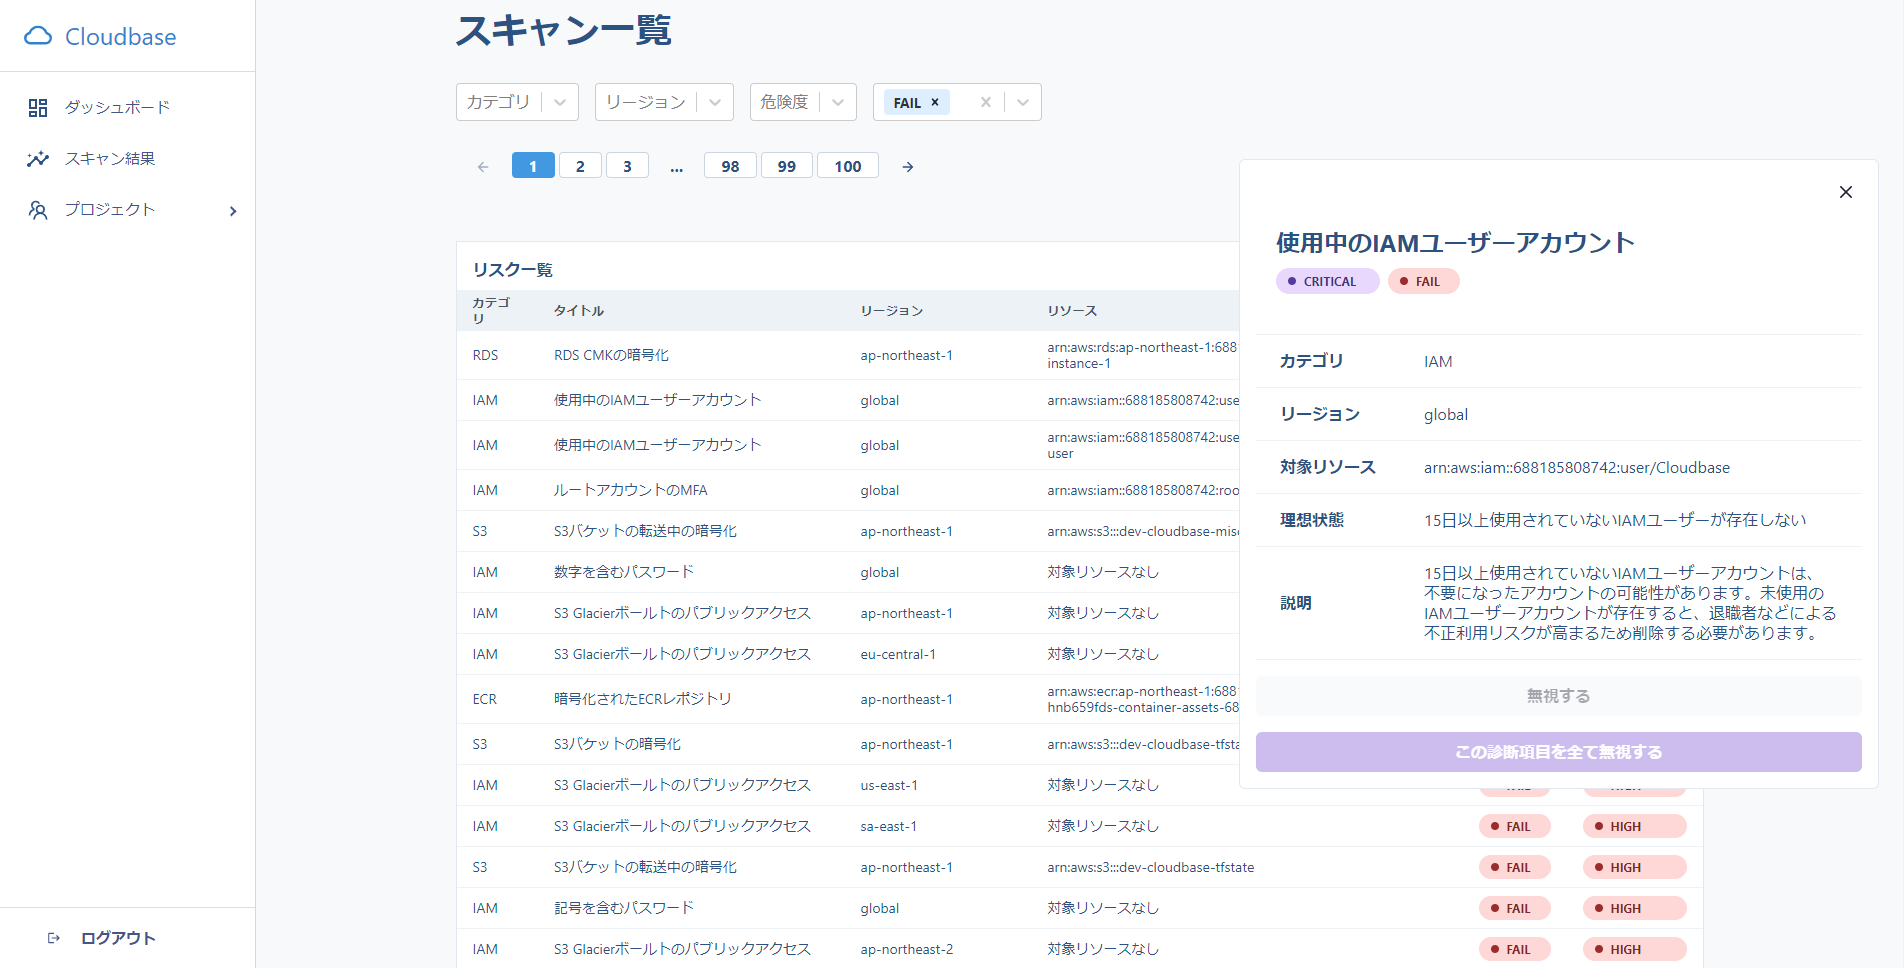Click the global value in detail panel
Image resolution: width=1904 pixels, height=968 pixels.
tap(1446, 414)
